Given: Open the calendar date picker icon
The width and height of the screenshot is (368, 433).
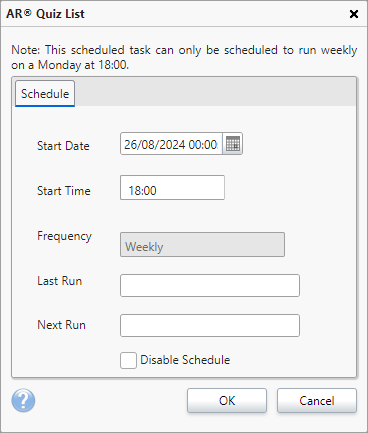Looking at the screenshot, I should coord(233,144).
